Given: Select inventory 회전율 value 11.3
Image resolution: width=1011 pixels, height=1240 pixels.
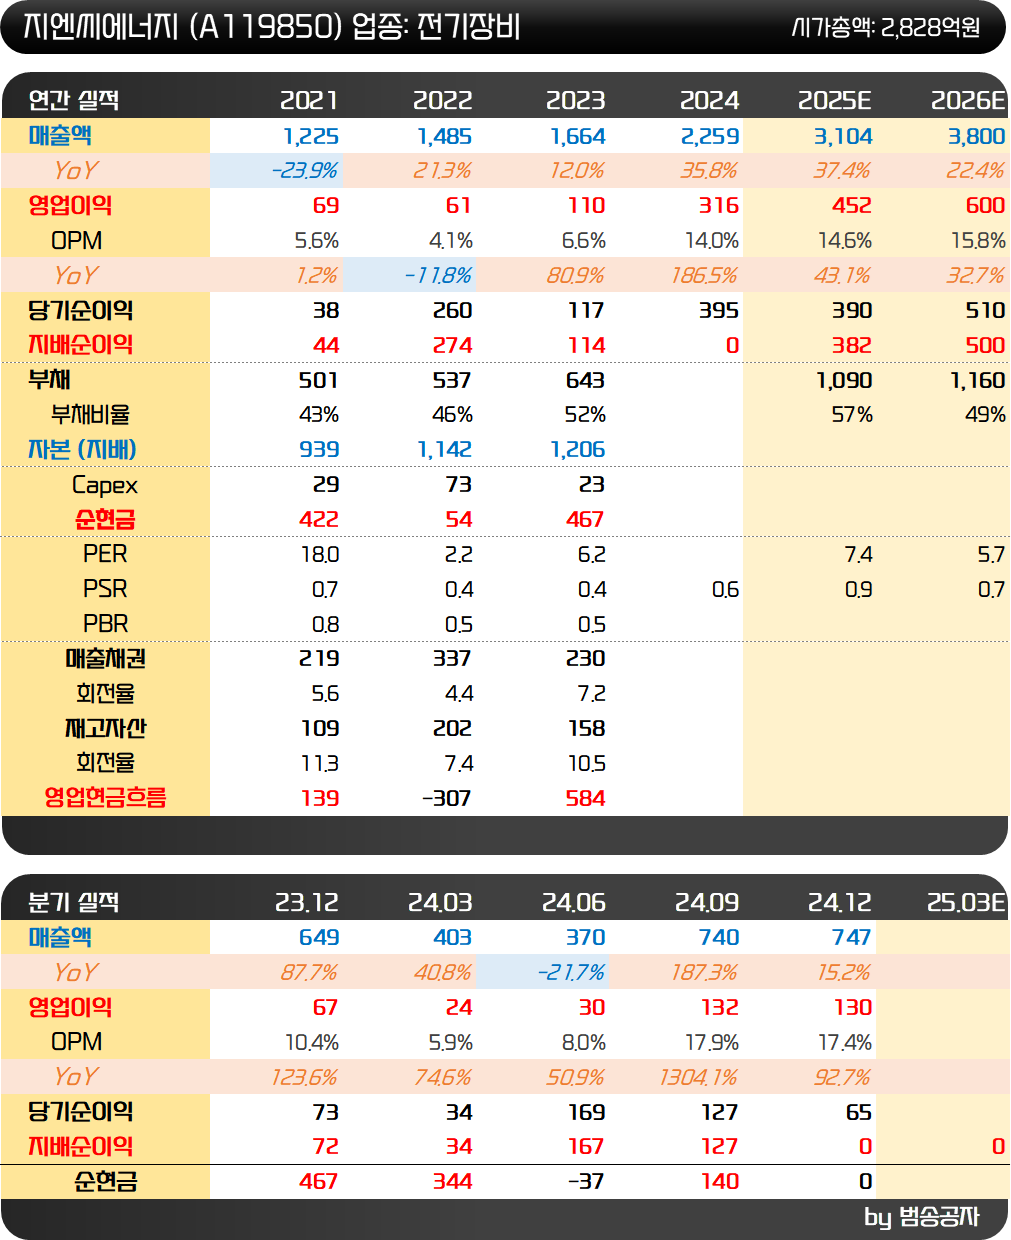Looking at the screenshot, I should coord(320,763).
